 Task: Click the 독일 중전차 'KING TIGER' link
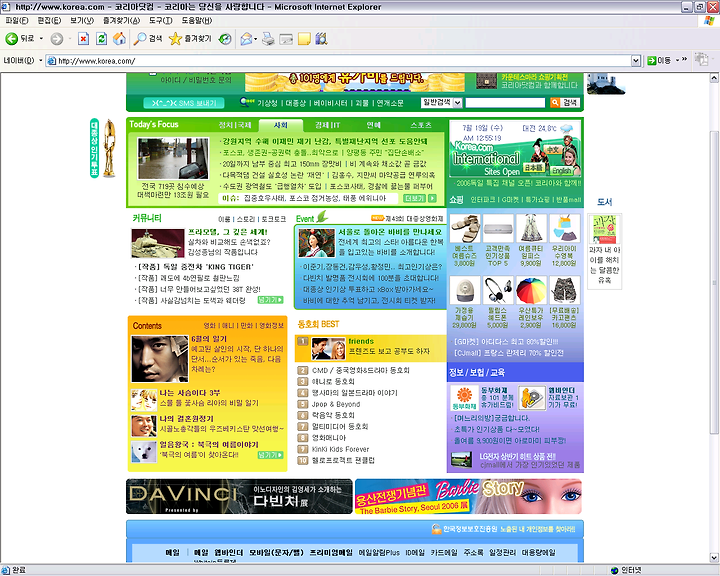pyautogui.click(x=195, y=267)
